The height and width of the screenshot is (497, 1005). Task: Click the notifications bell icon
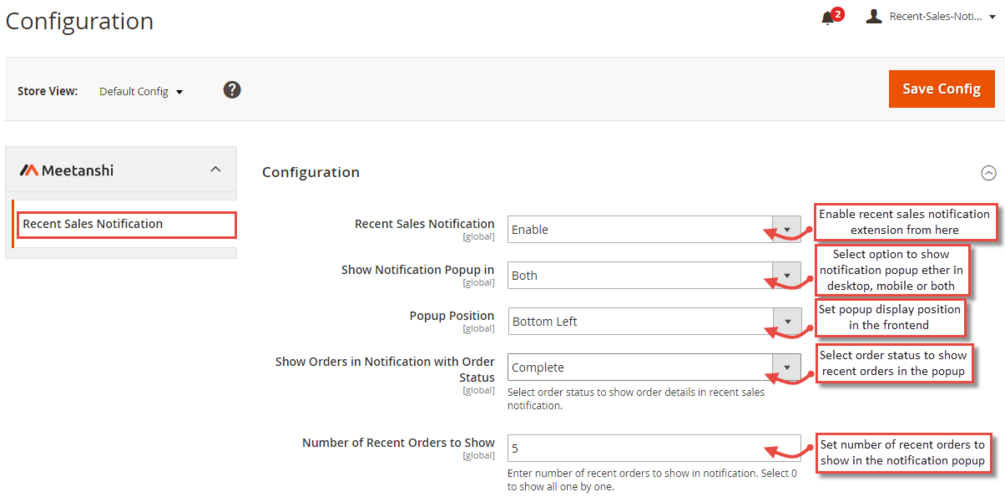tap(828, 17)
